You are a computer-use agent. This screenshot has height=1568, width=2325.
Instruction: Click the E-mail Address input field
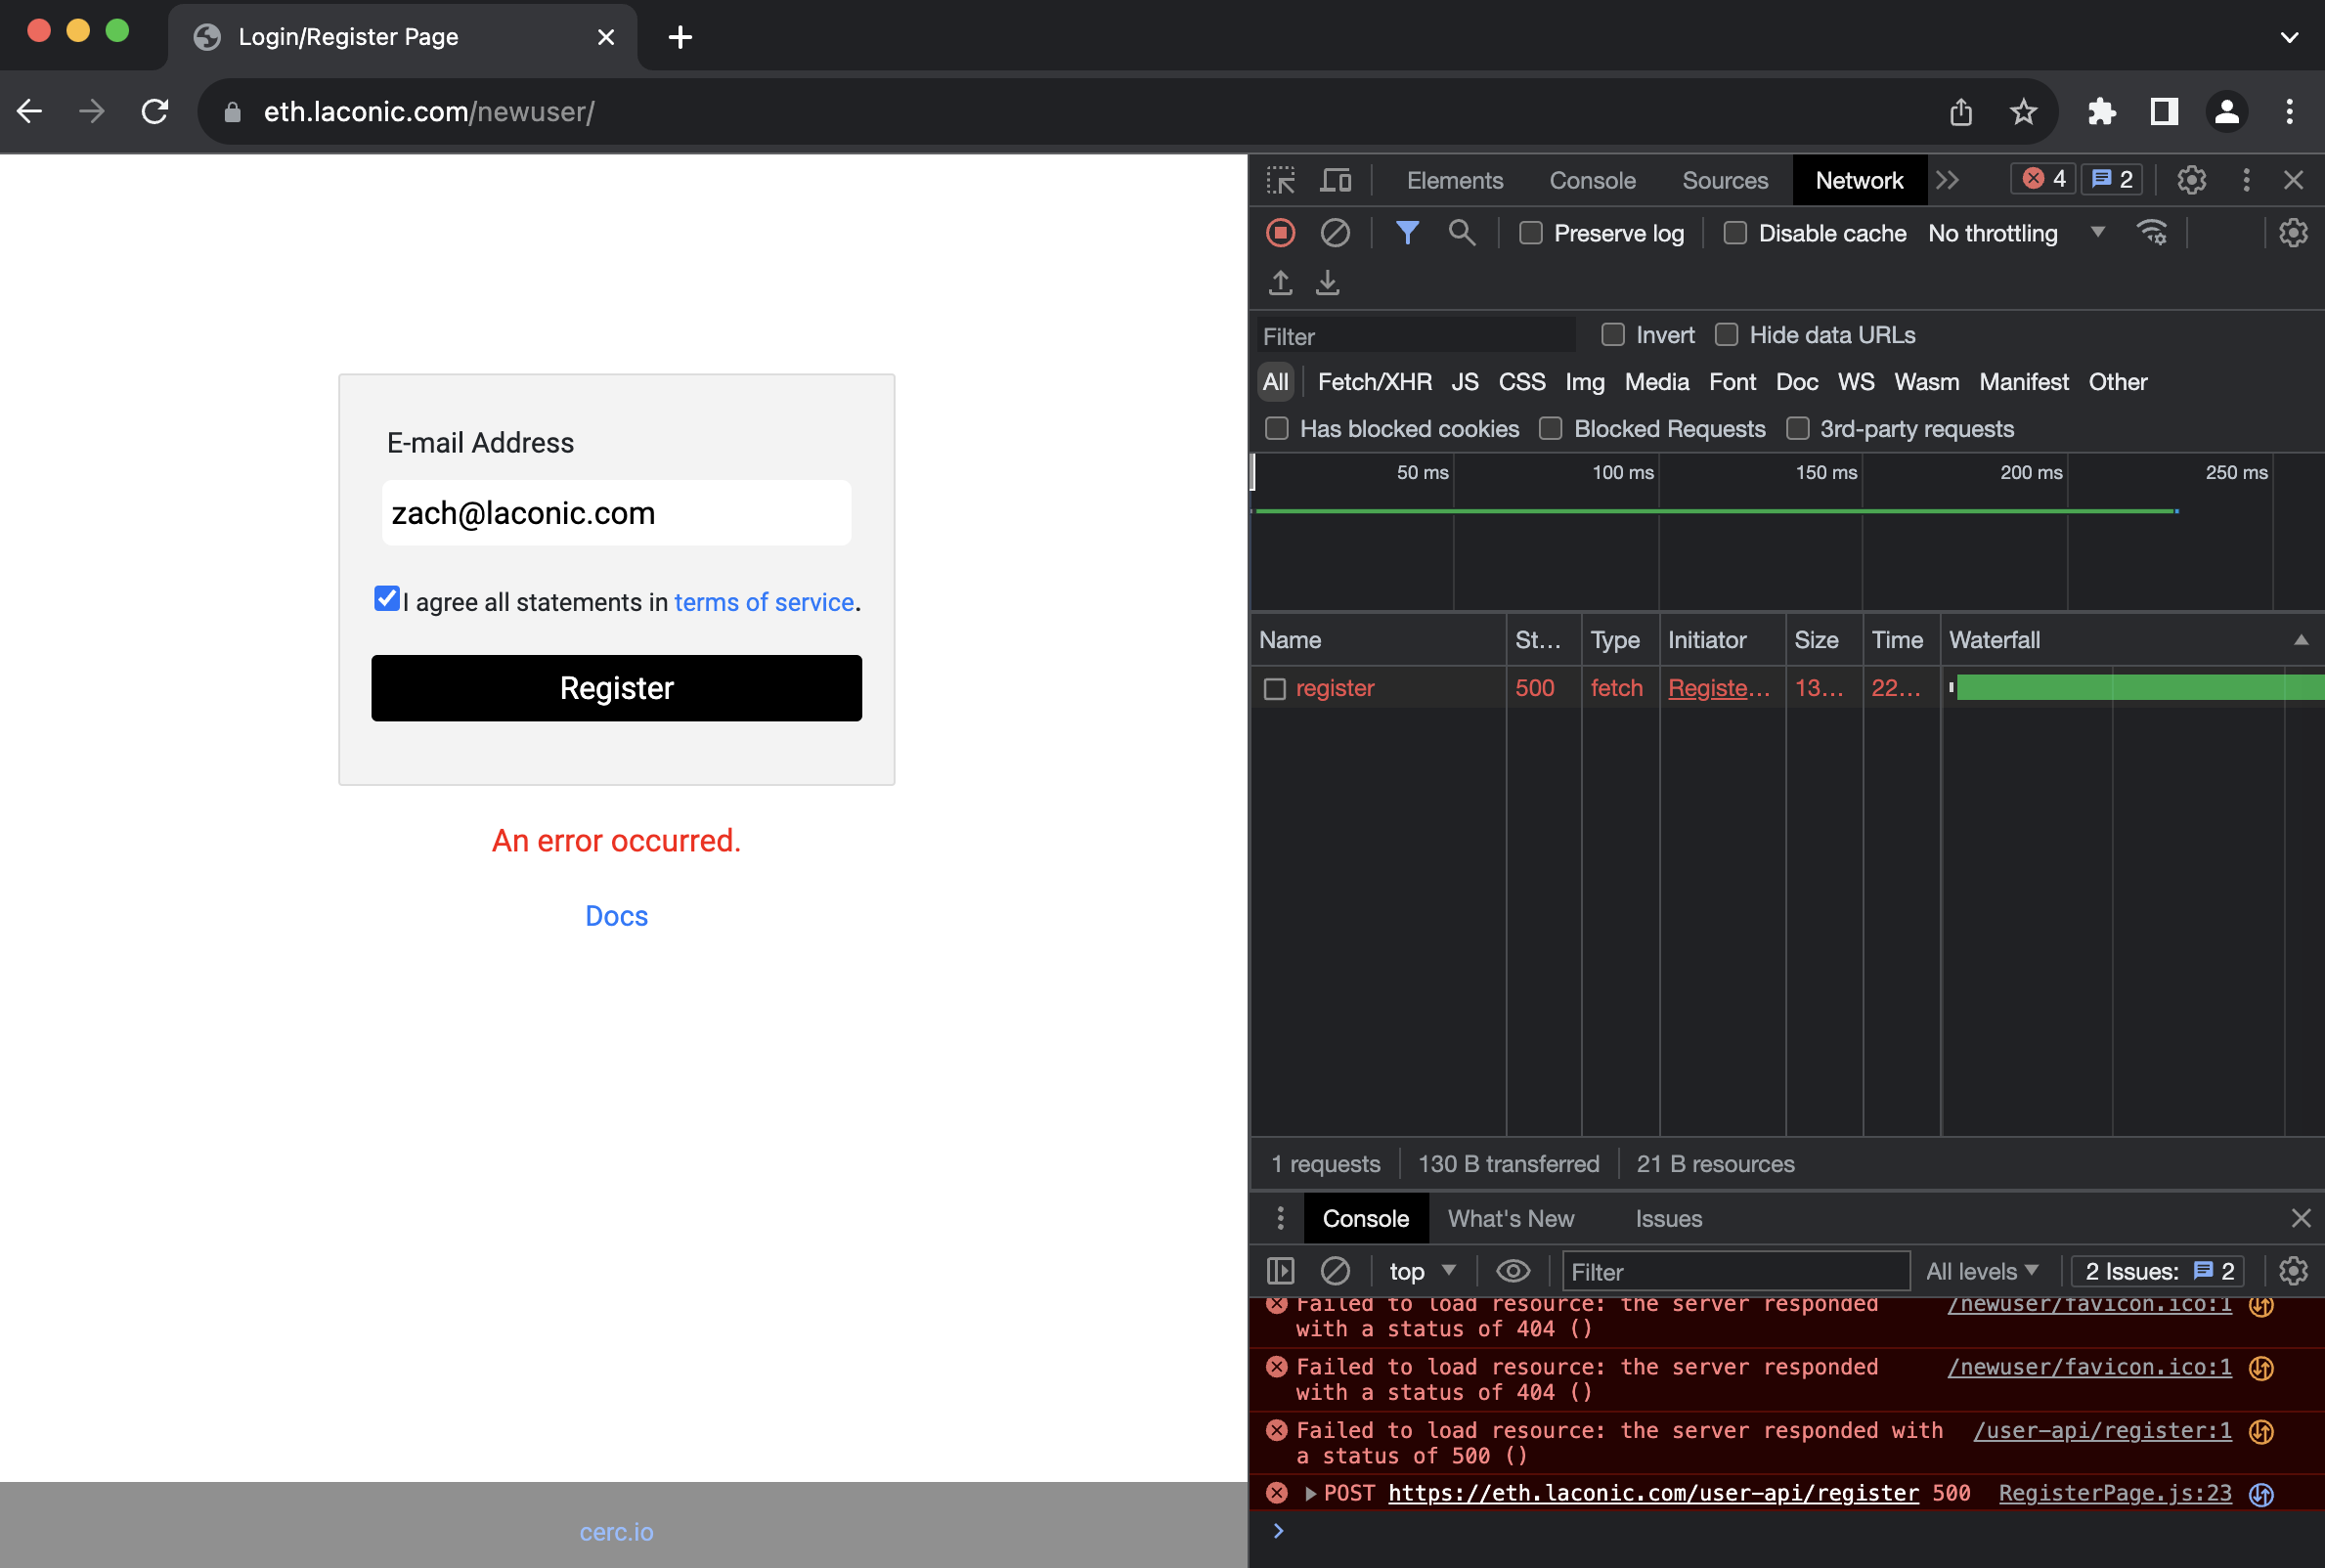coord(616,513)
